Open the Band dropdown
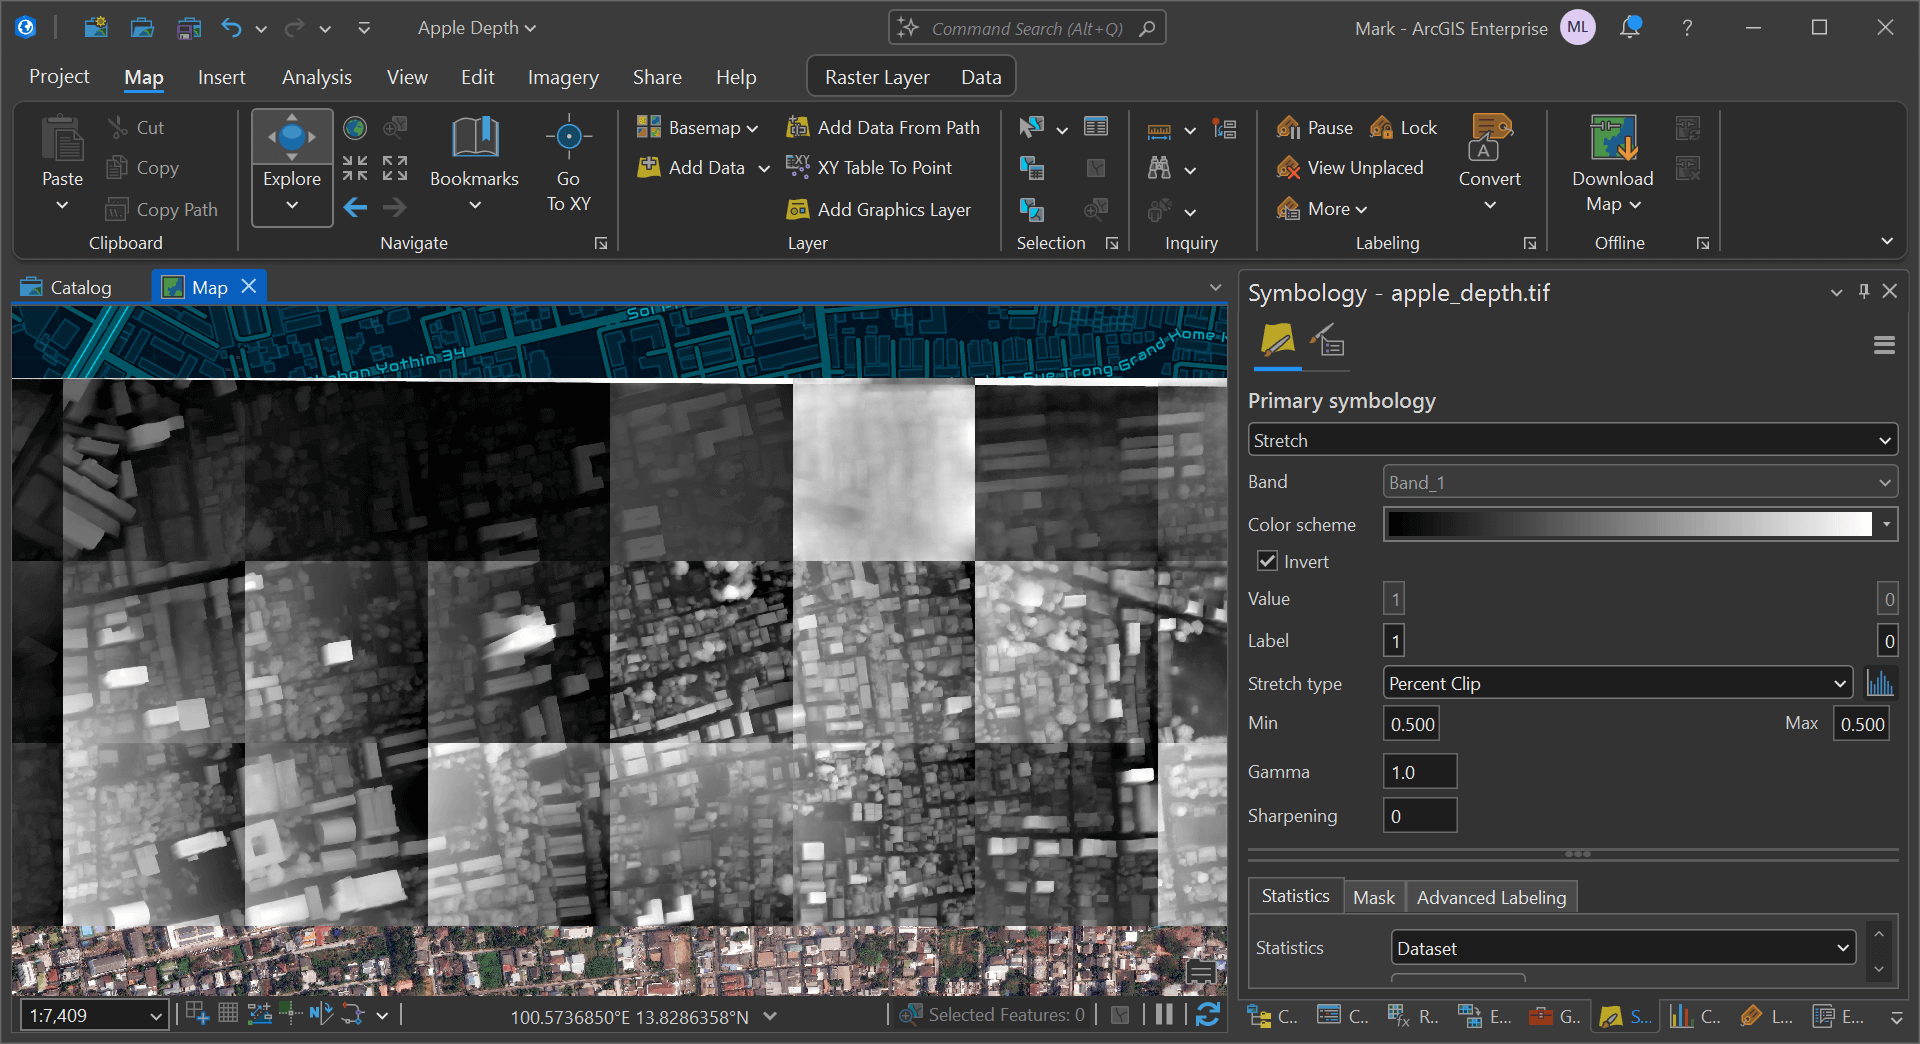 [1640, 482]
